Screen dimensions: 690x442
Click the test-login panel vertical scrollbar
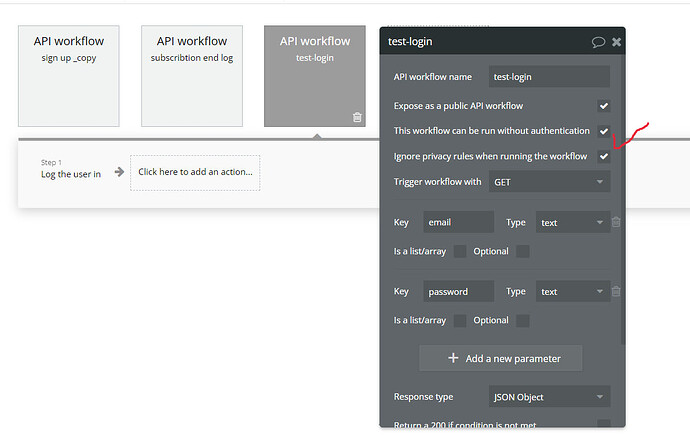pyautogui.click(x=623, y=198)
